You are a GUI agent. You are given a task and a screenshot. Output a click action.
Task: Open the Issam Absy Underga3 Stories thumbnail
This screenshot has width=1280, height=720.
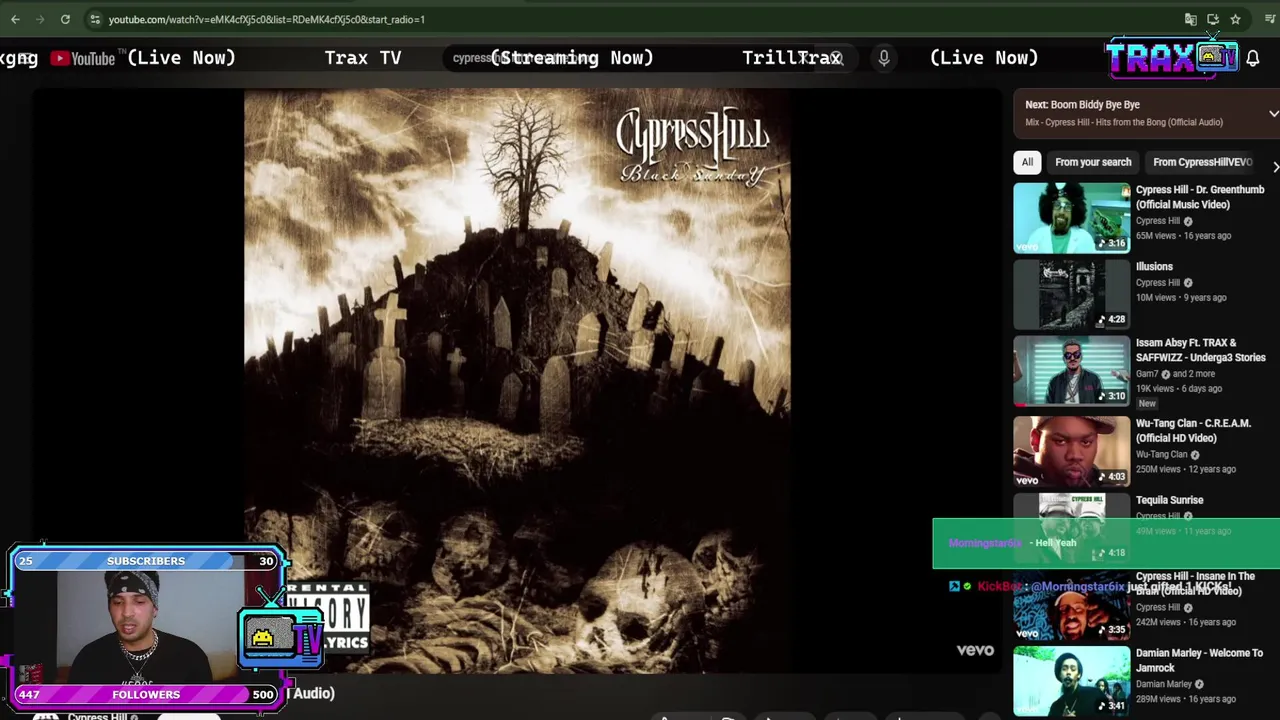[x=1071, y=371]
